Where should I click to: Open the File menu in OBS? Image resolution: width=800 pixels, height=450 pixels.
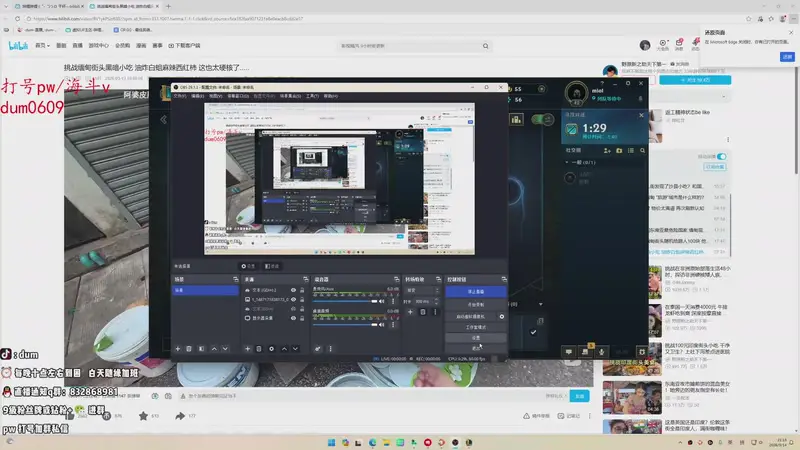[181, 96]
